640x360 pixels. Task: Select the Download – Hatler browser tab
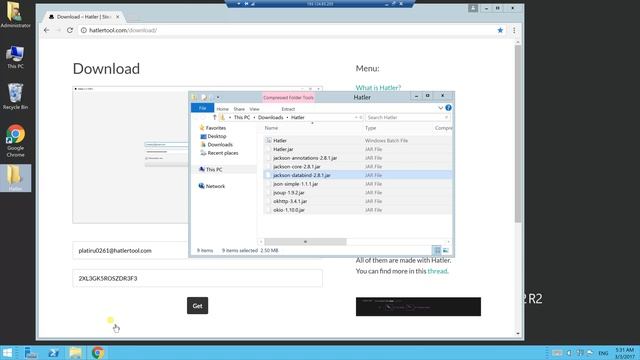[84, 17]
